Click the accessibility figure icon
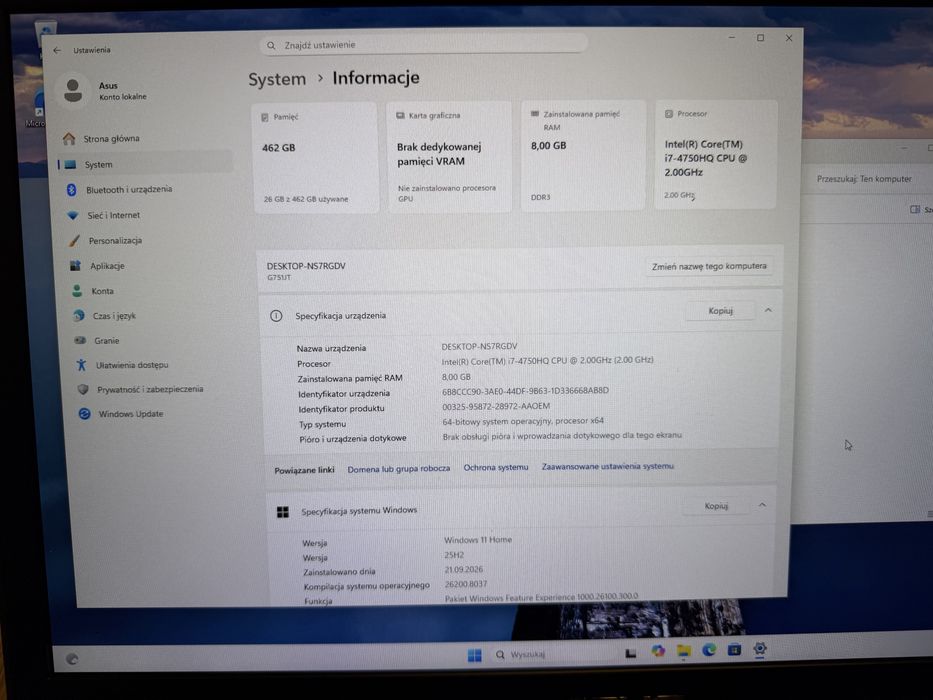 coord(82,365)
